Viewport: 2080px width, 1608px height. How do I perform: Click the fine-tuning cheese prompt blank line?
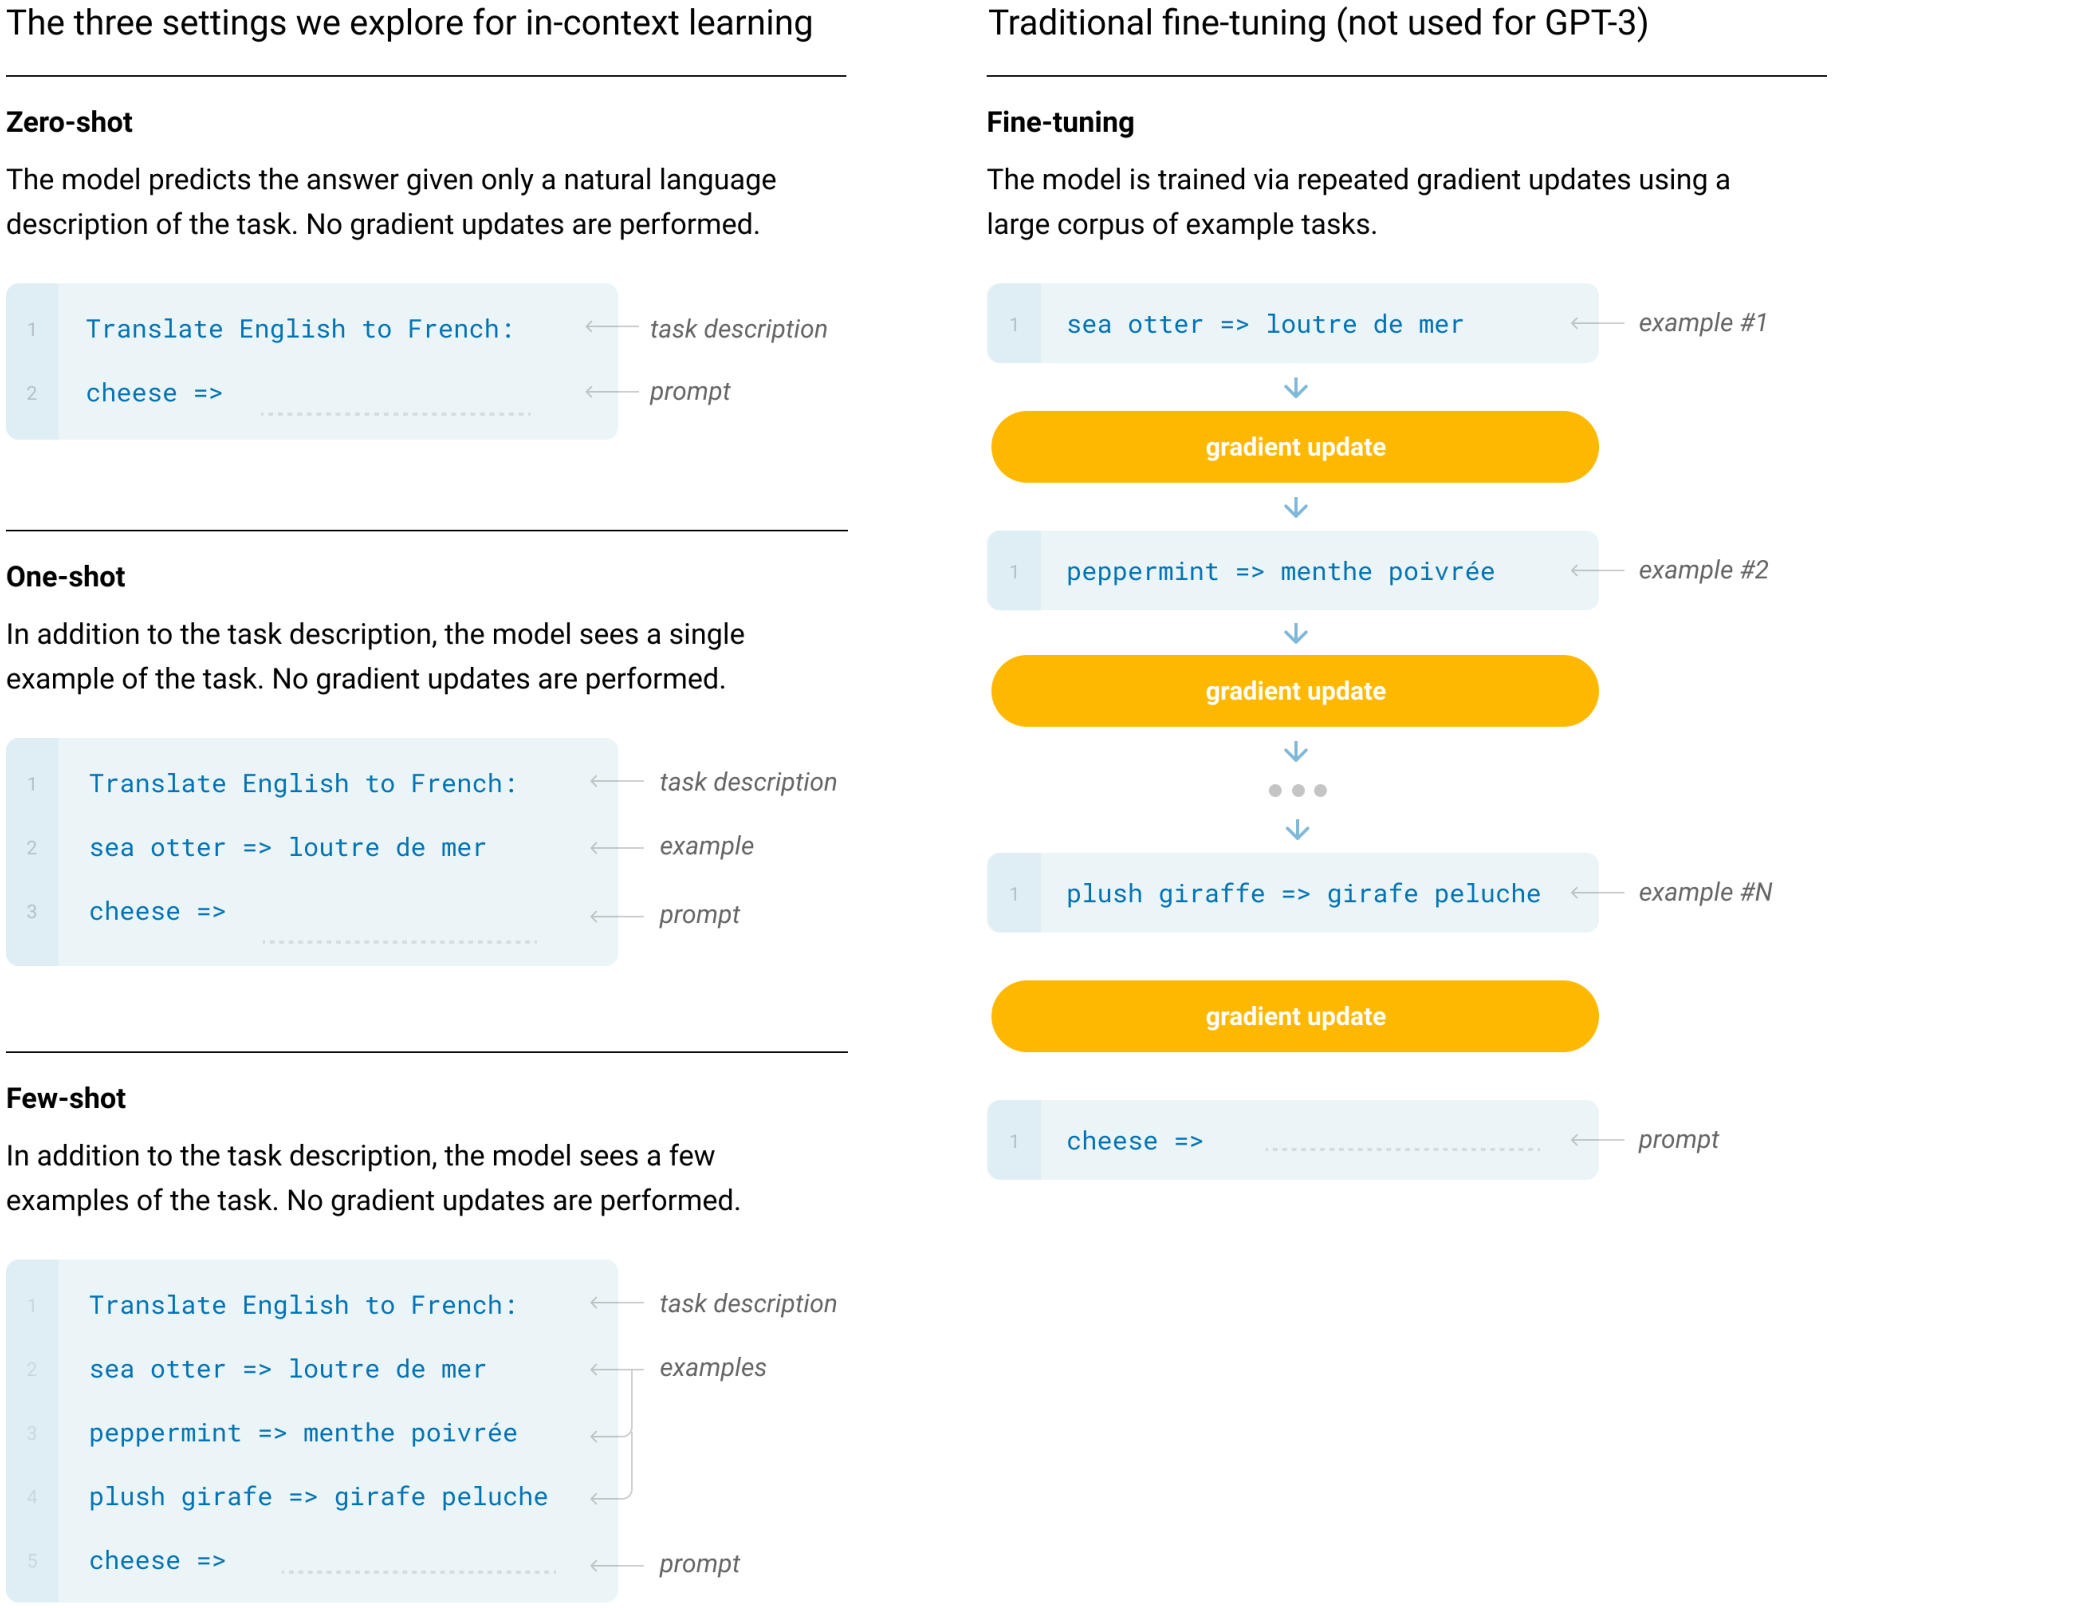(x=1402, y=1149)
